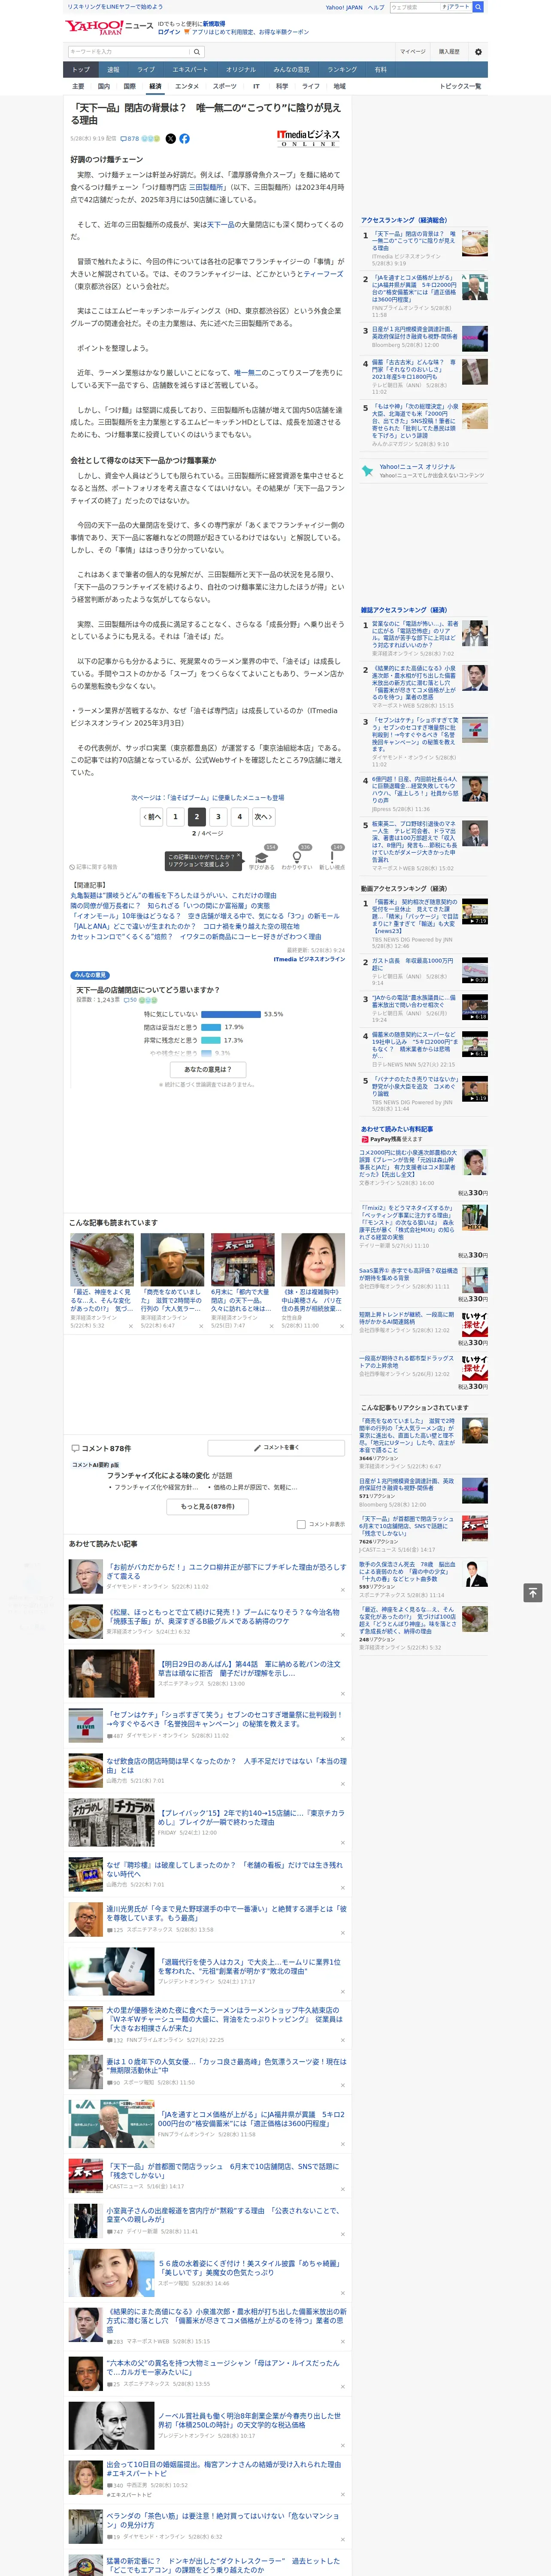The height and width of the screenshot is (2576, 551).
Task: Open the みんなの意見 blue label
Action: 90,975
